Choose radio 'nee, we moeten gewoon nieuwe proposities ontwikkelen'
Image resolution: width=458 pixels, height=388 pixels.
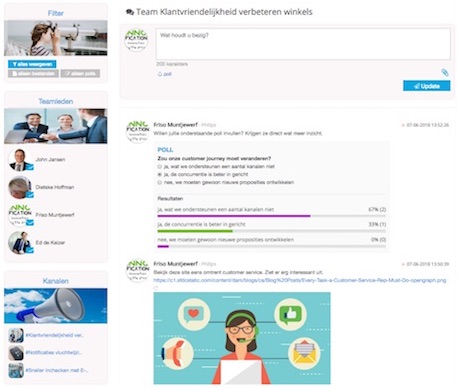160,182
